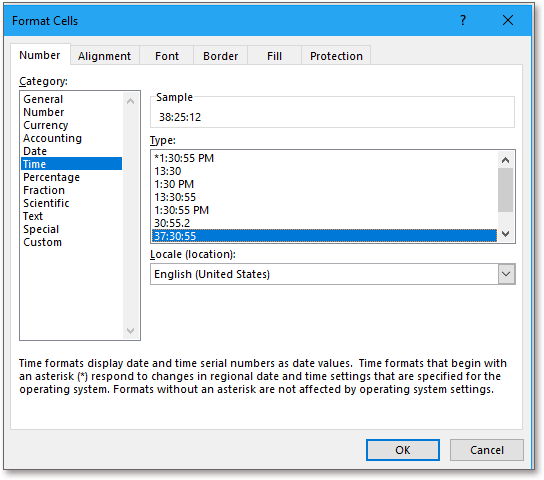Select the Fill tab
The height and width of the screenshot is (480, 544).
click(x=274, y=56)
